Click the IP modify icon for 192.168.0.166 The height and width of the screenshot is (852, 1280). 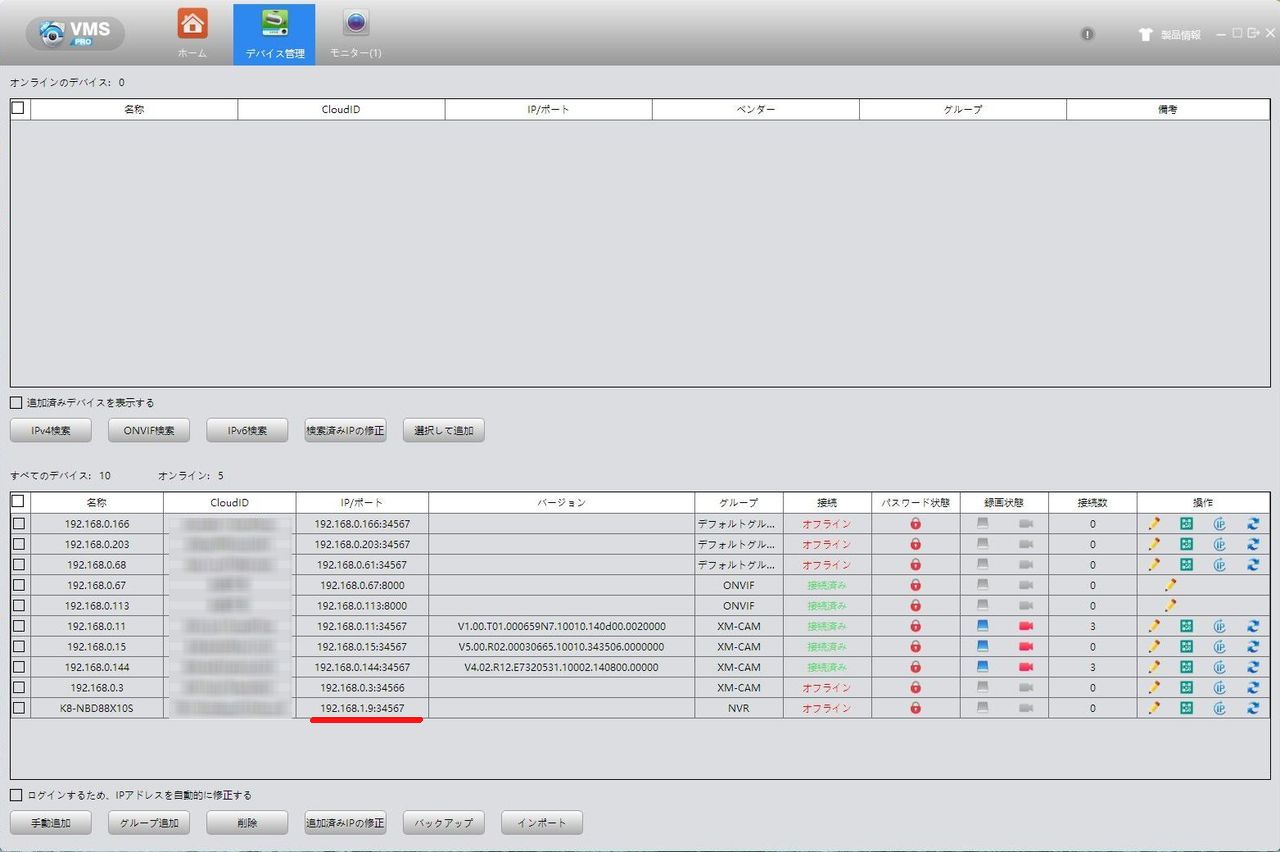click(x=1219, y=523)
